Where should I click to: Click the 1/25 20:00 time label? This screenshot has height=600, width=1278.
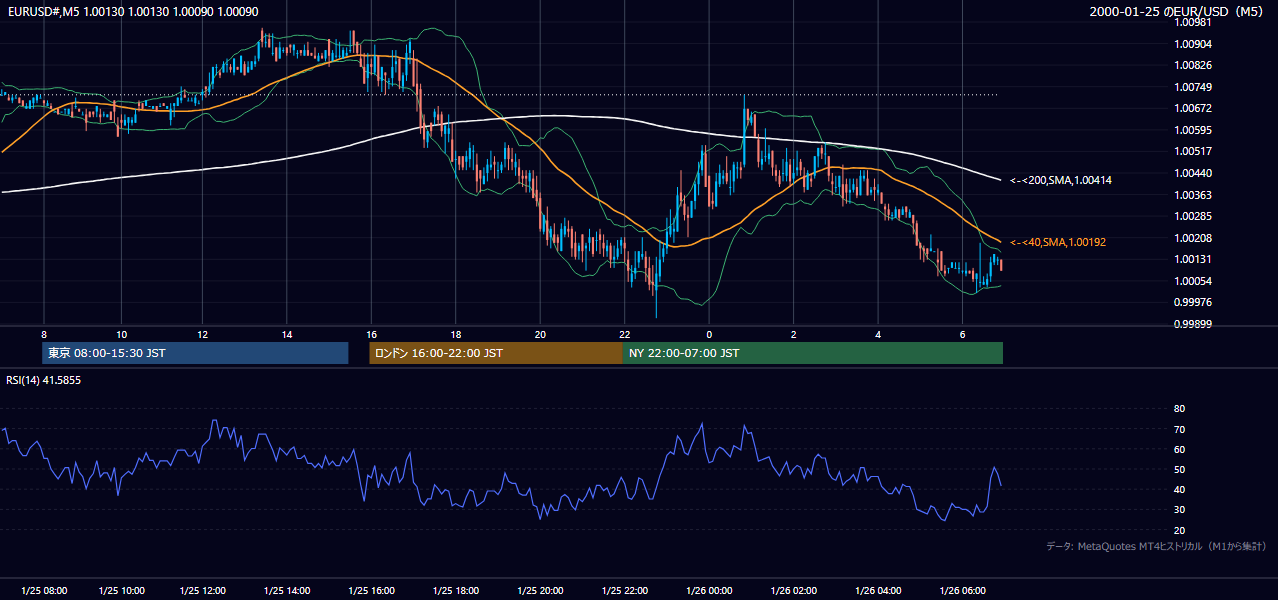point(540,590)
